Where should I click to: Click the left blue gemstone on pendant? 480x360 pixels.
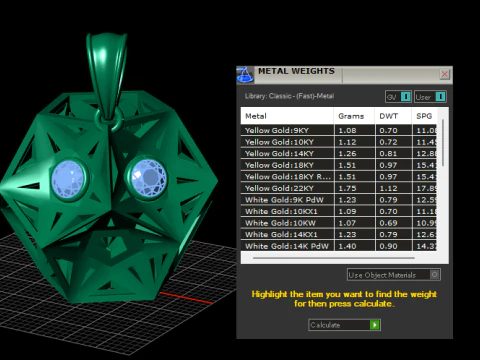pyautogui.click(x=68, y=179)
